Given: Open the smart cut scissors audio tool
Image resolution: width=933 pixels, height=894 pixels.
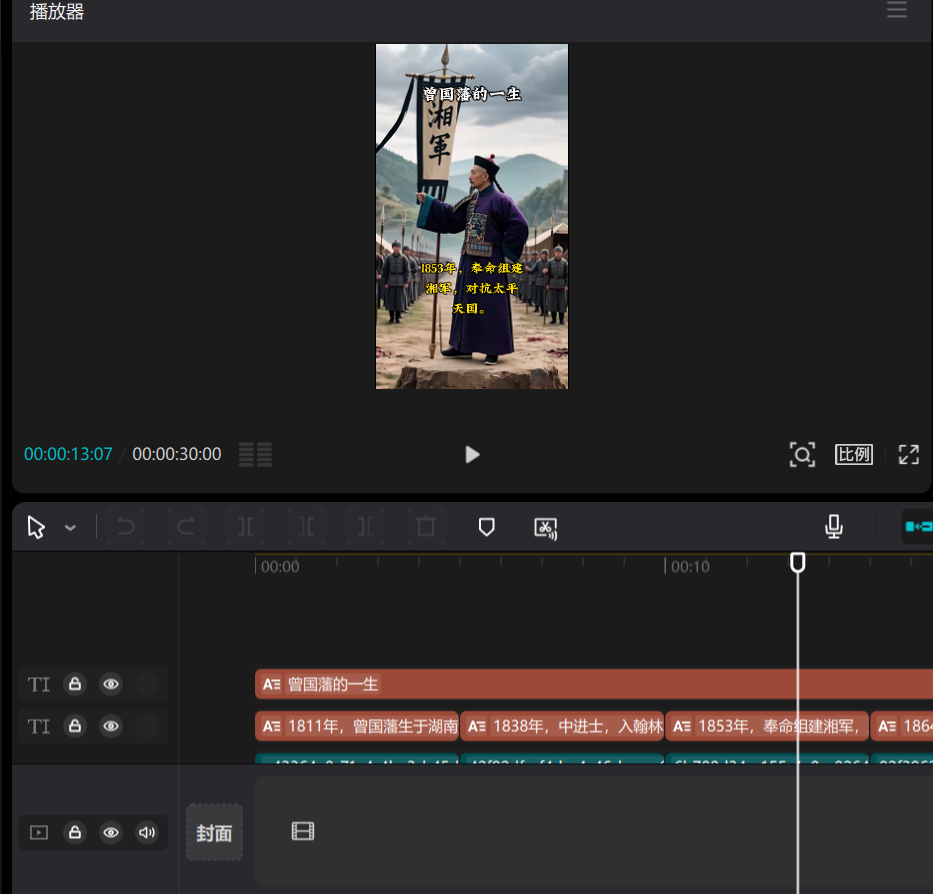Looking at the screenshot, I should 546,528.
